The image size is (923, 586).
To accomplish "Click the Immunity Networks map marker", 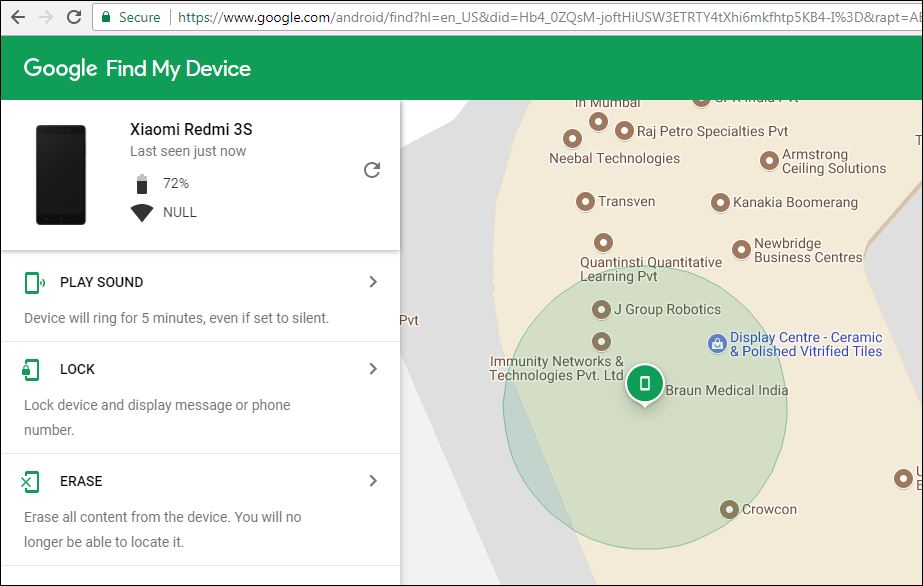I will (x=601, y=341).
